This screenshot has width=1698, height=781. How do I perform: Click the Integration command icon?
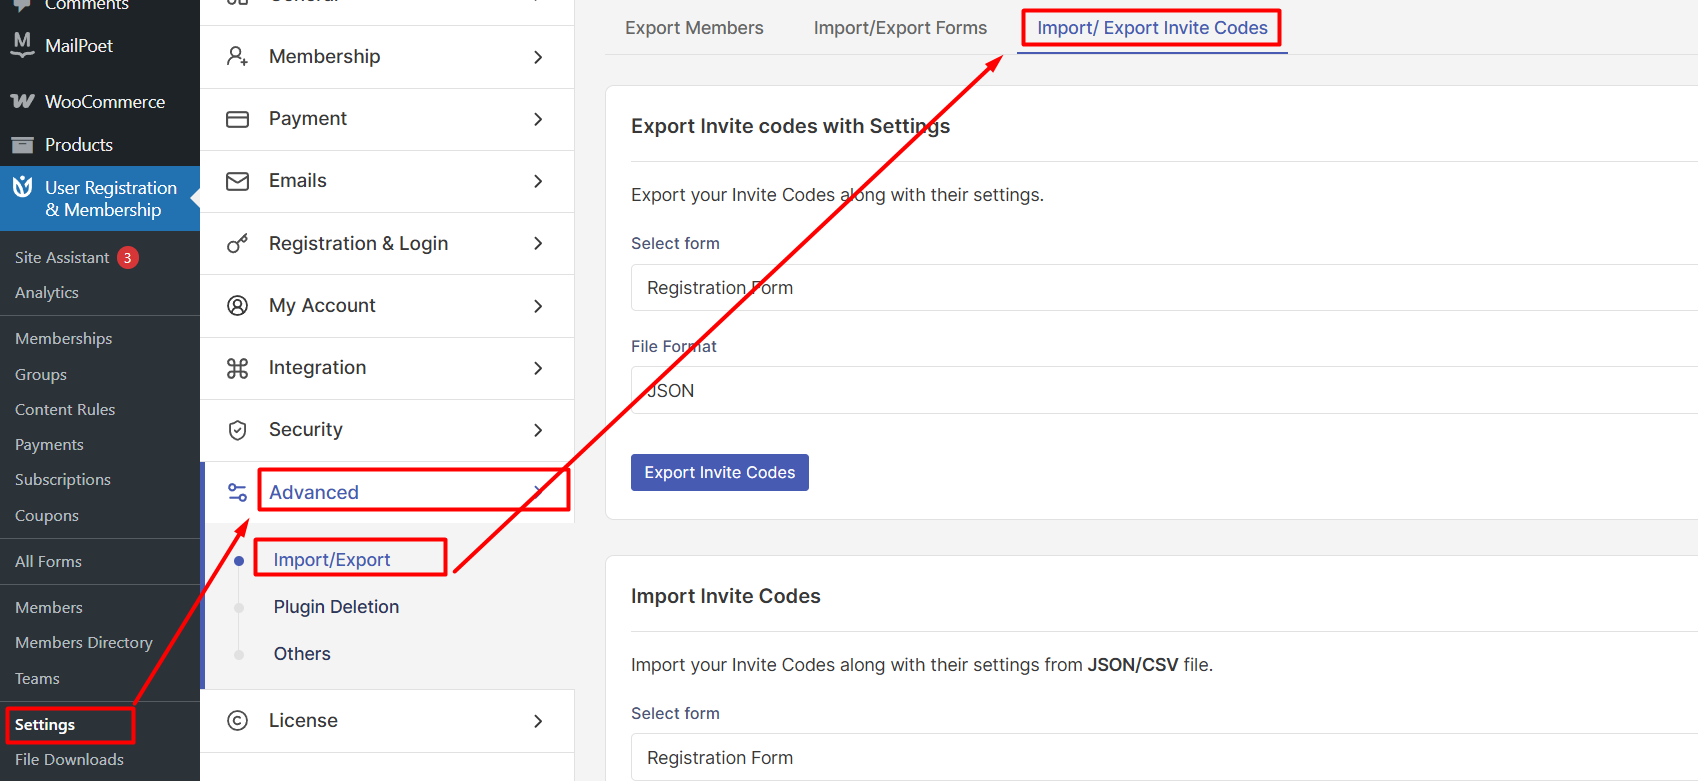237,368
